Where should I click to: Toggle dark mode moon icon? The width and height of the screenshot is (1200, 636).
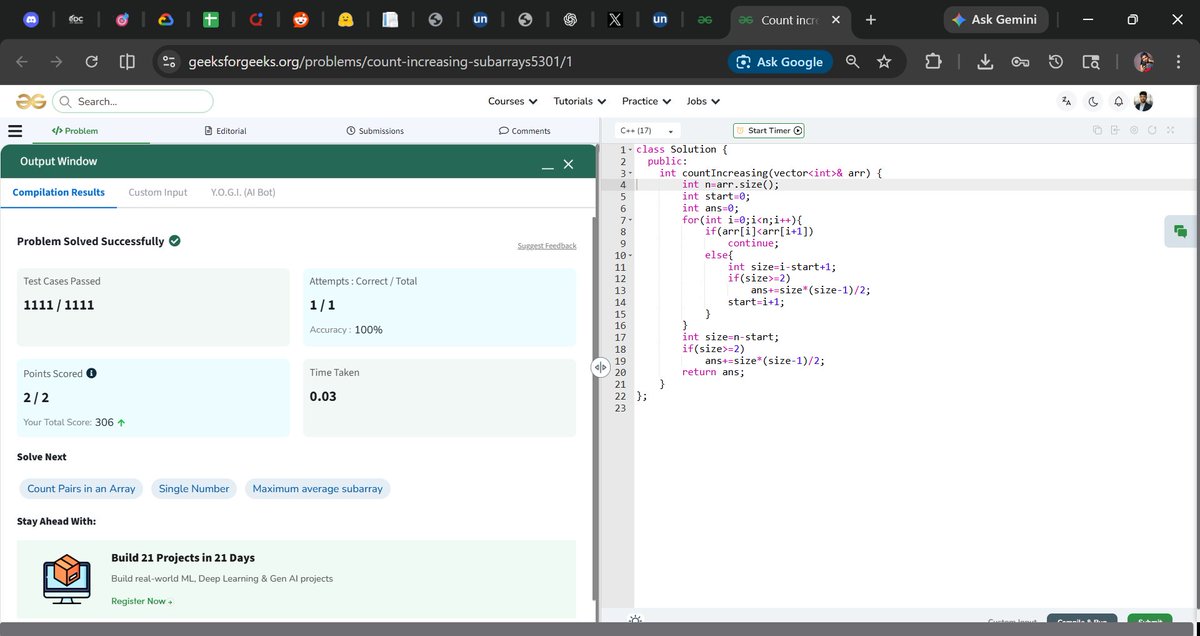click(1093, 101)
